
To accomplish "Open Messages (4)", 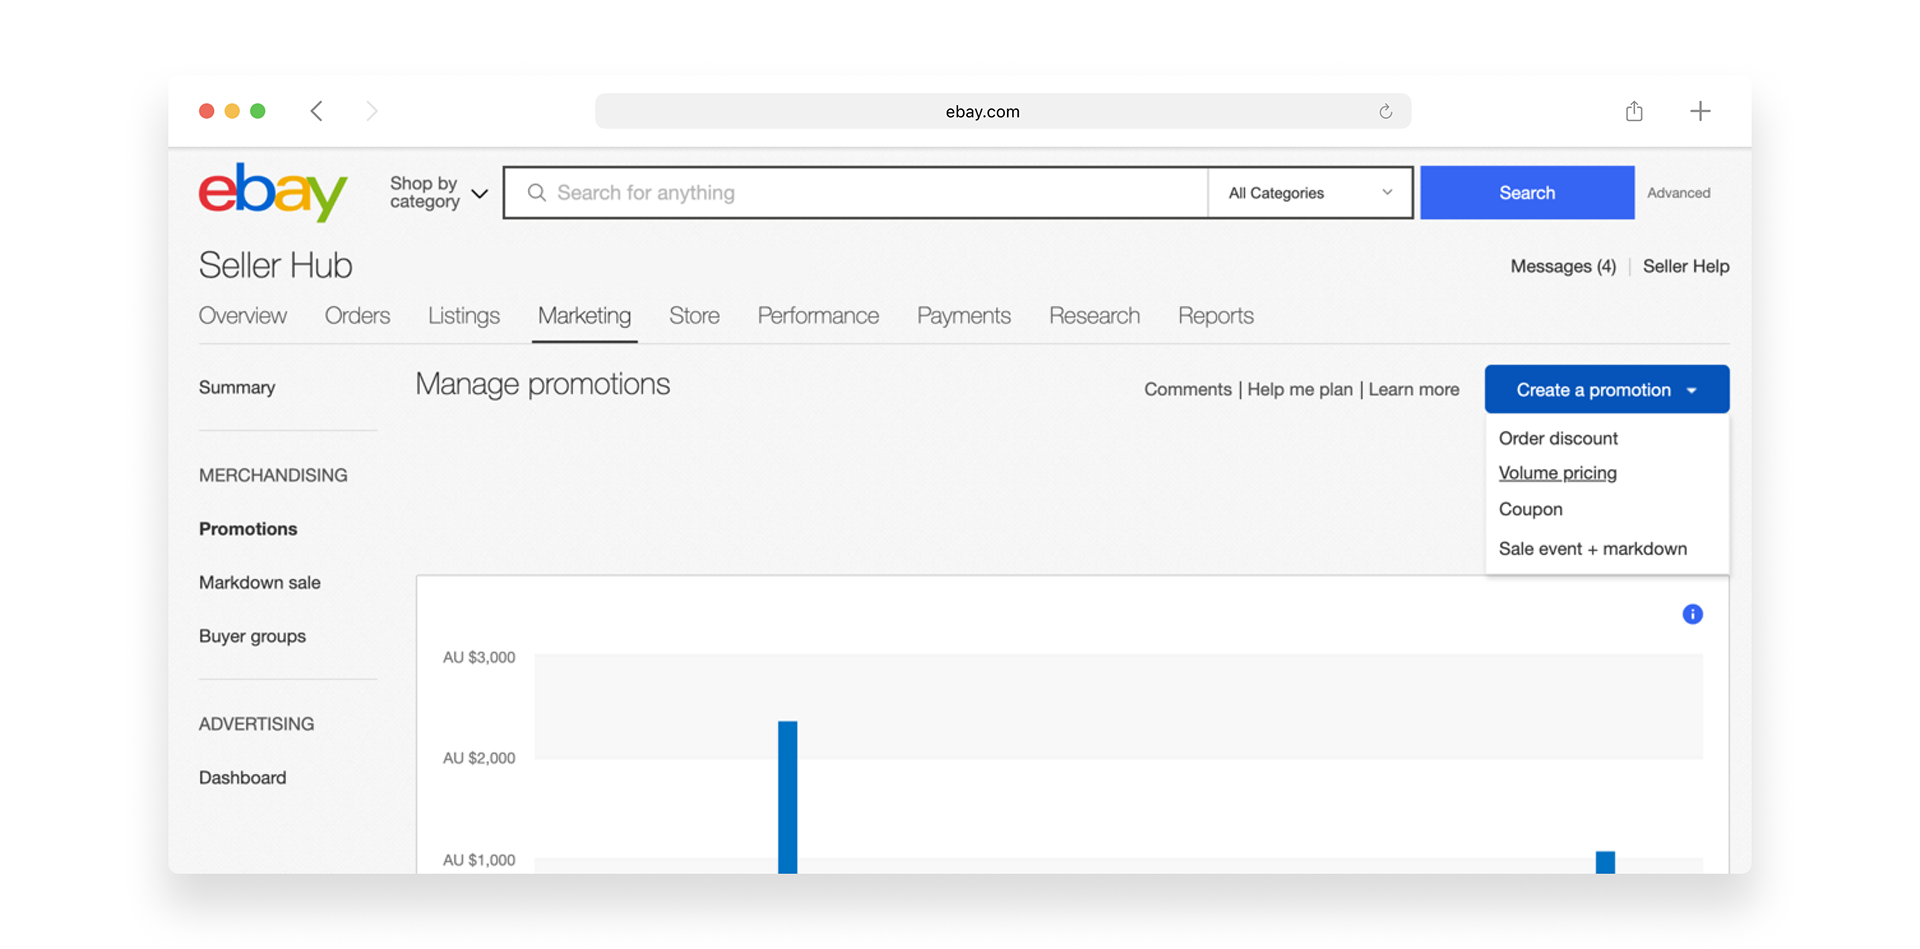I will coord(1563,266).
